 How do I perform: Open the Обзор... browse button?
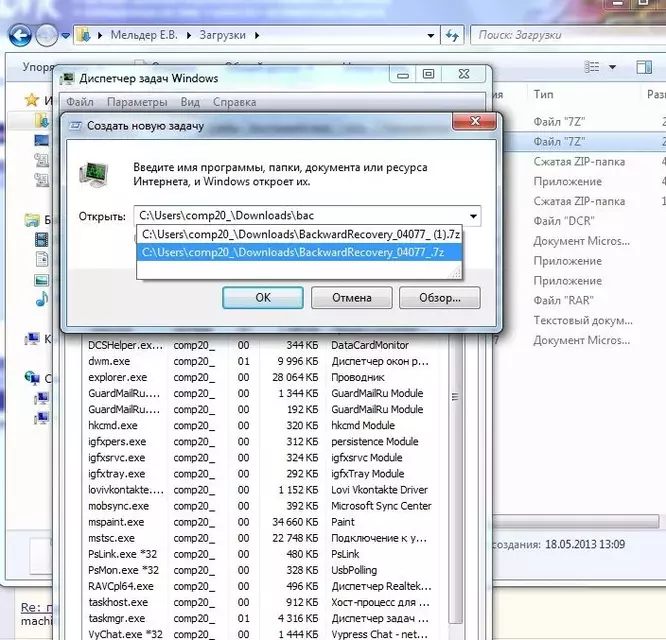click(440, 298)
